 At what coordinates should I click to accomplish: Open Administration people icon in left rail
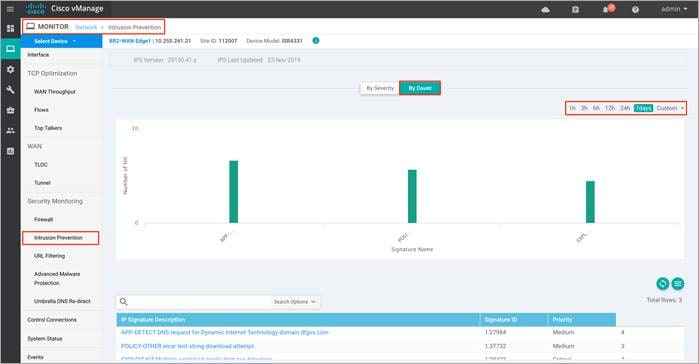(x=10, y=131)
